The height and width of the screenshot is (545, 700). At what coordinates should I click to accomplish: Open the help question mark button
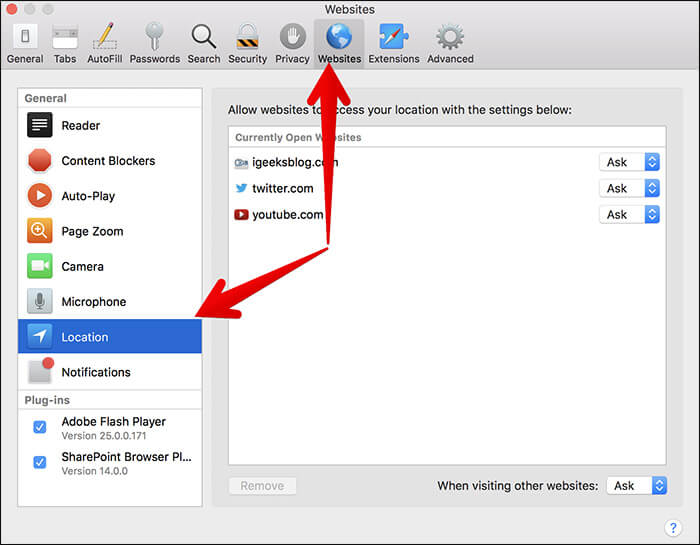673,528
